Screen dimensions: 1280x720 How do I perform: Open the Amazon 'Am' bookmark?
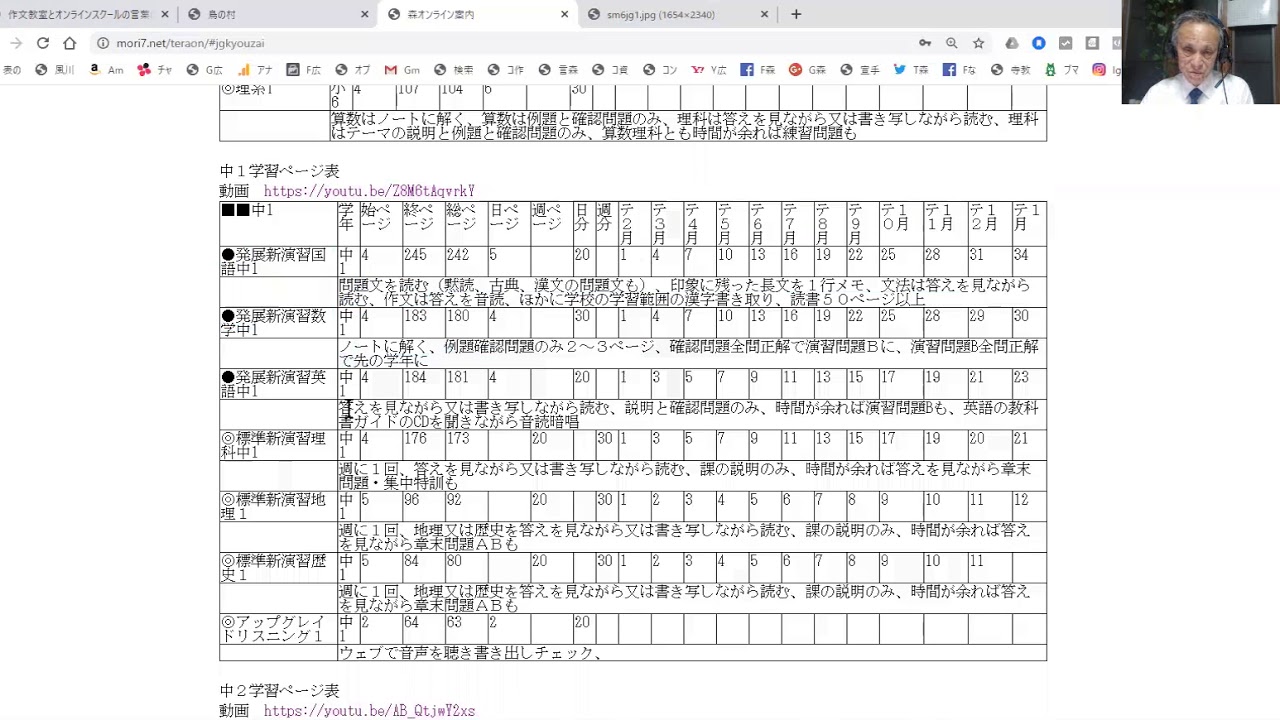pos(106,70)
